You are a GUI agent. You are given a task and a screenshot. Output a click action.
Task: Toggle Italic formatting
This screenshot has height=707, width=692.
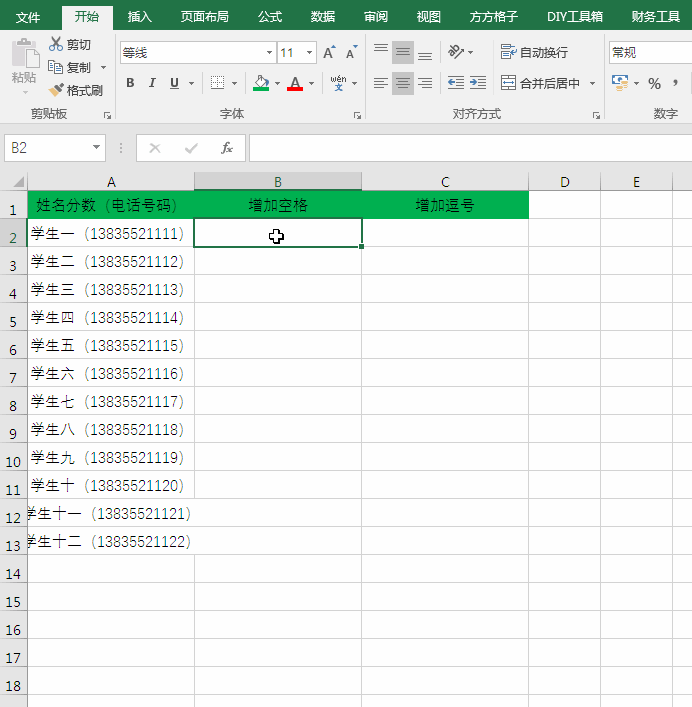pyautogui.click(x=152, y=83)
